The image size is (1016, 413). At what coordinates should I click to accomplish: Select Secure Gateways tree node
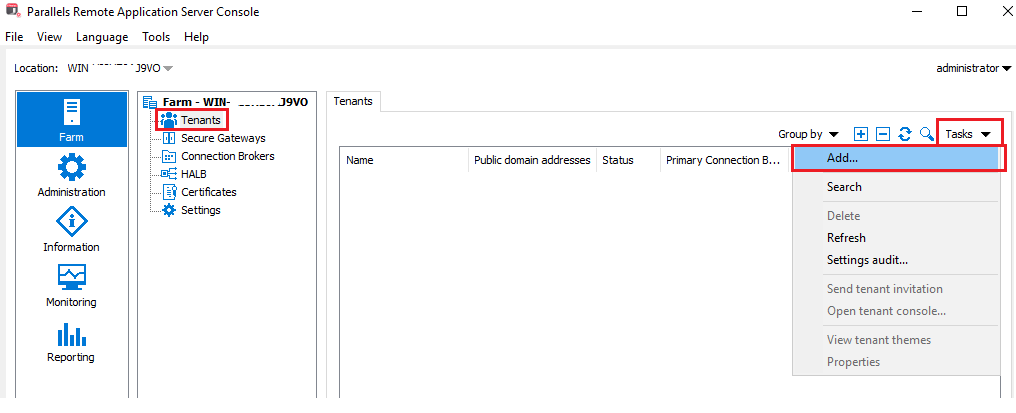pyautogui.click(x=223, y=138)
